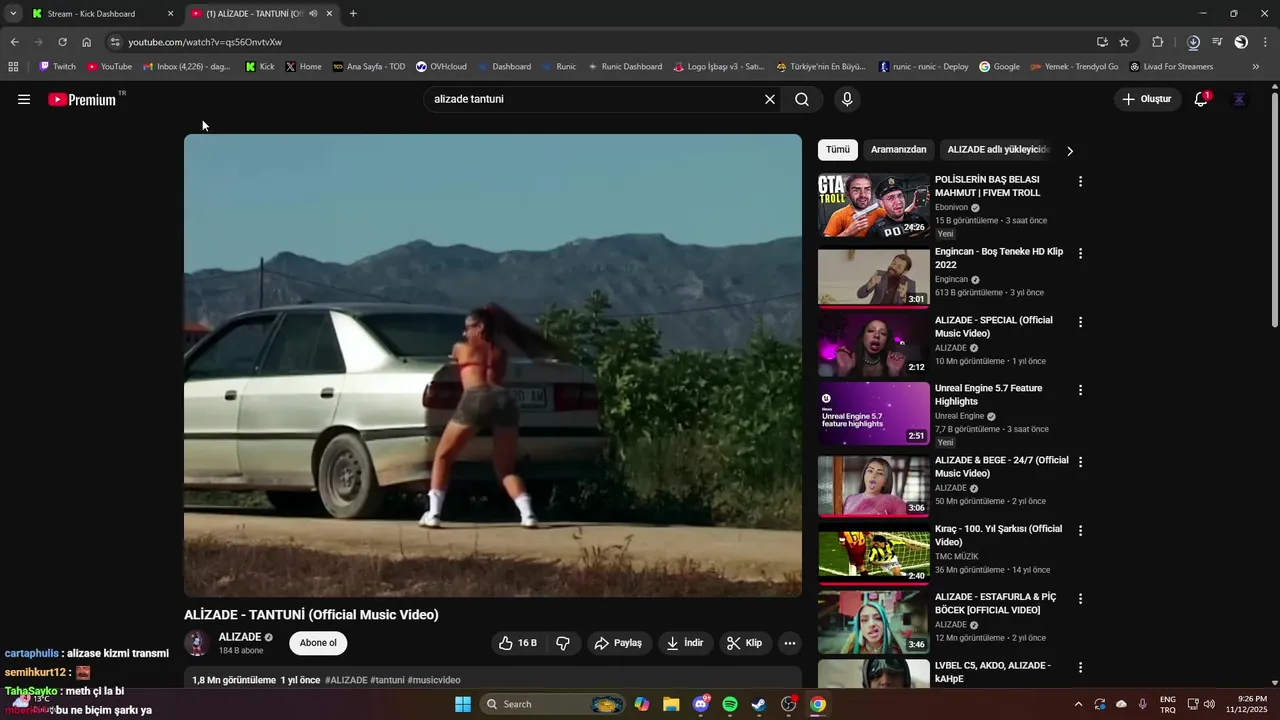
Task: Open options for Unreal Engine 5.7 video
Action: [1080, 390]
